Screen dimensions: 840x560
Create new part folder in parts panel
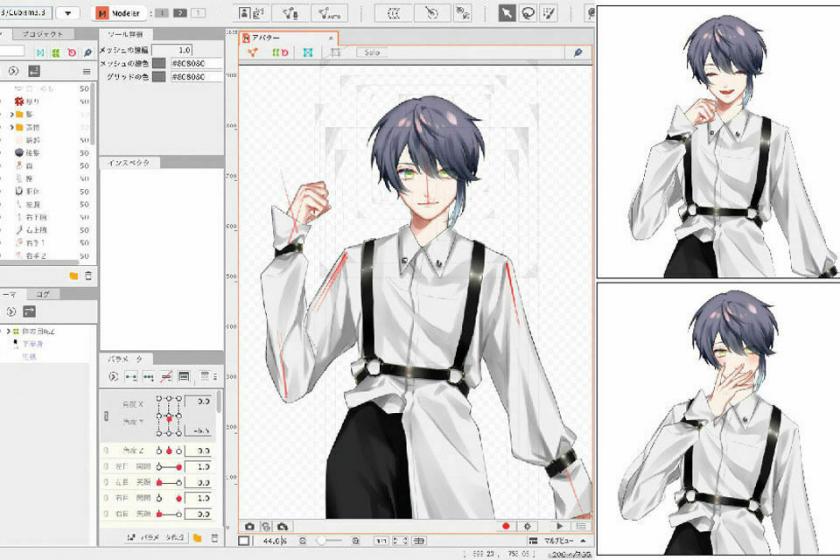74,275
